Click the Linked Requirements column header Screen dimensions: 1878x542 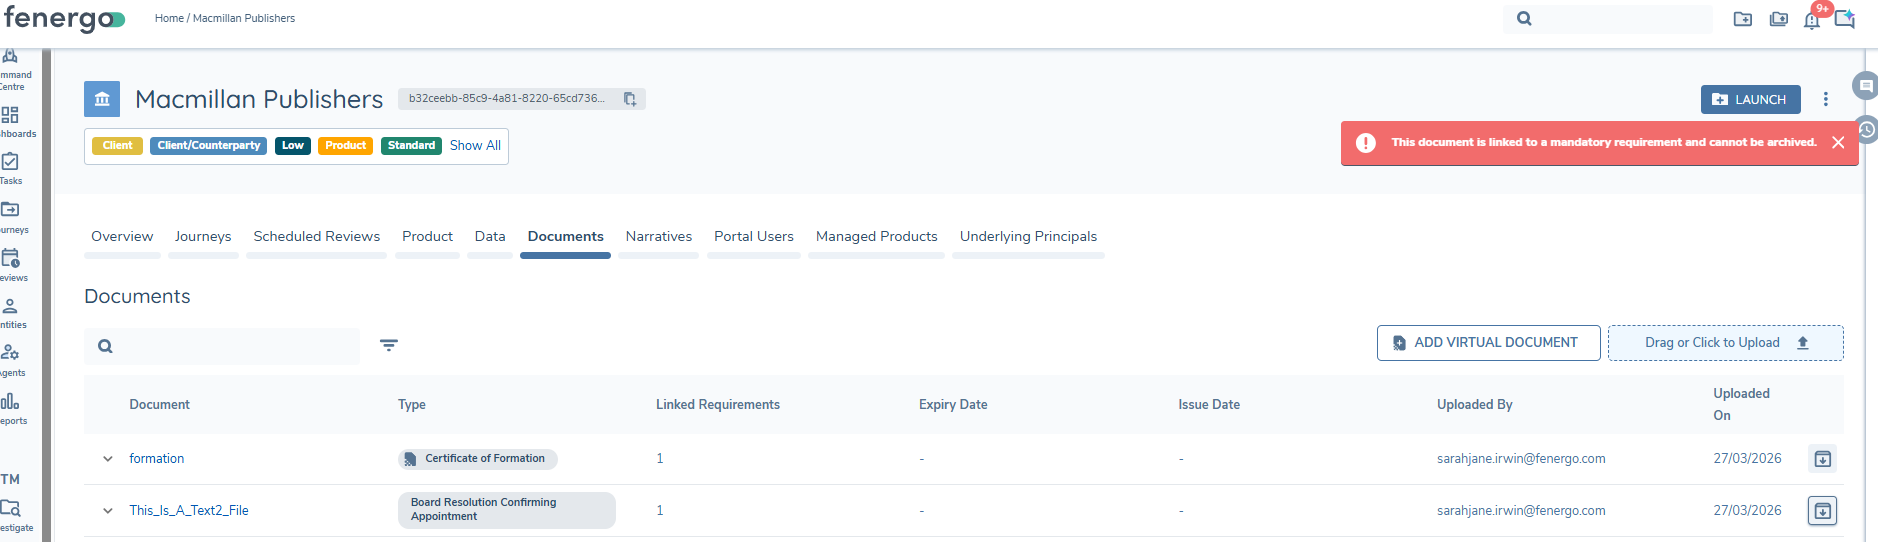point(718,405)
